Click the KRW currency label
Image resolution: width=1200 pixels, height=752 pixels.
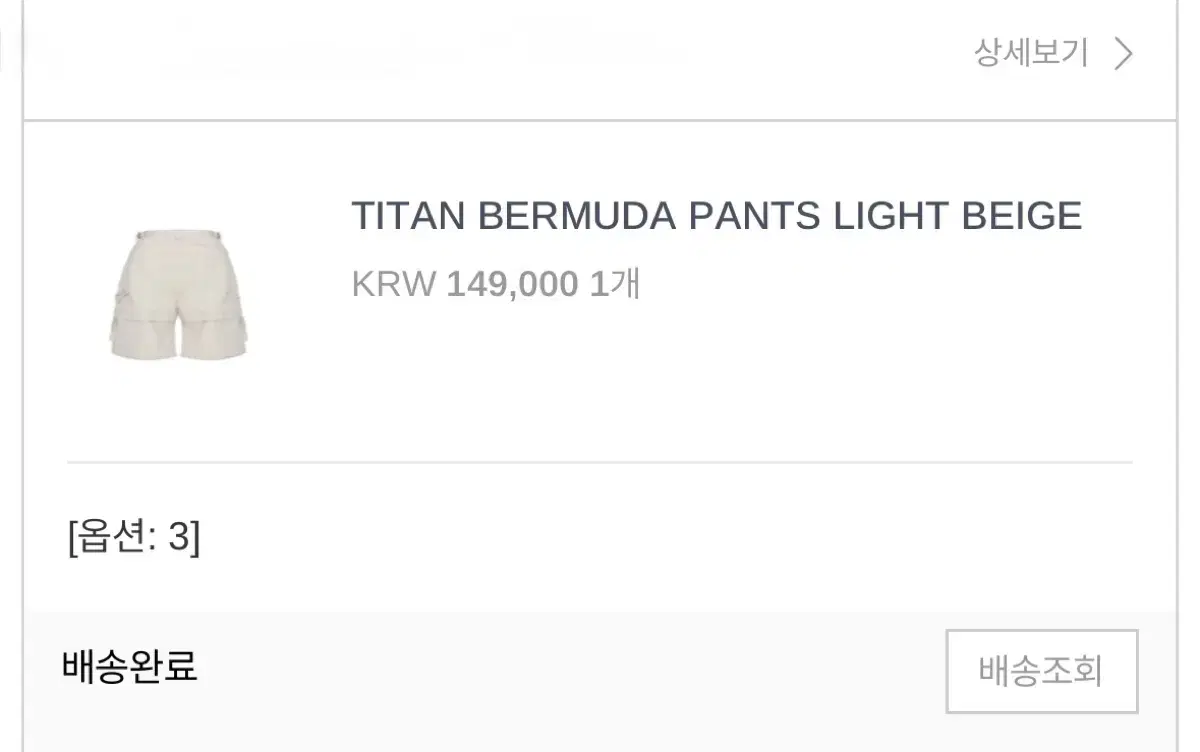(x=393, y=285)
